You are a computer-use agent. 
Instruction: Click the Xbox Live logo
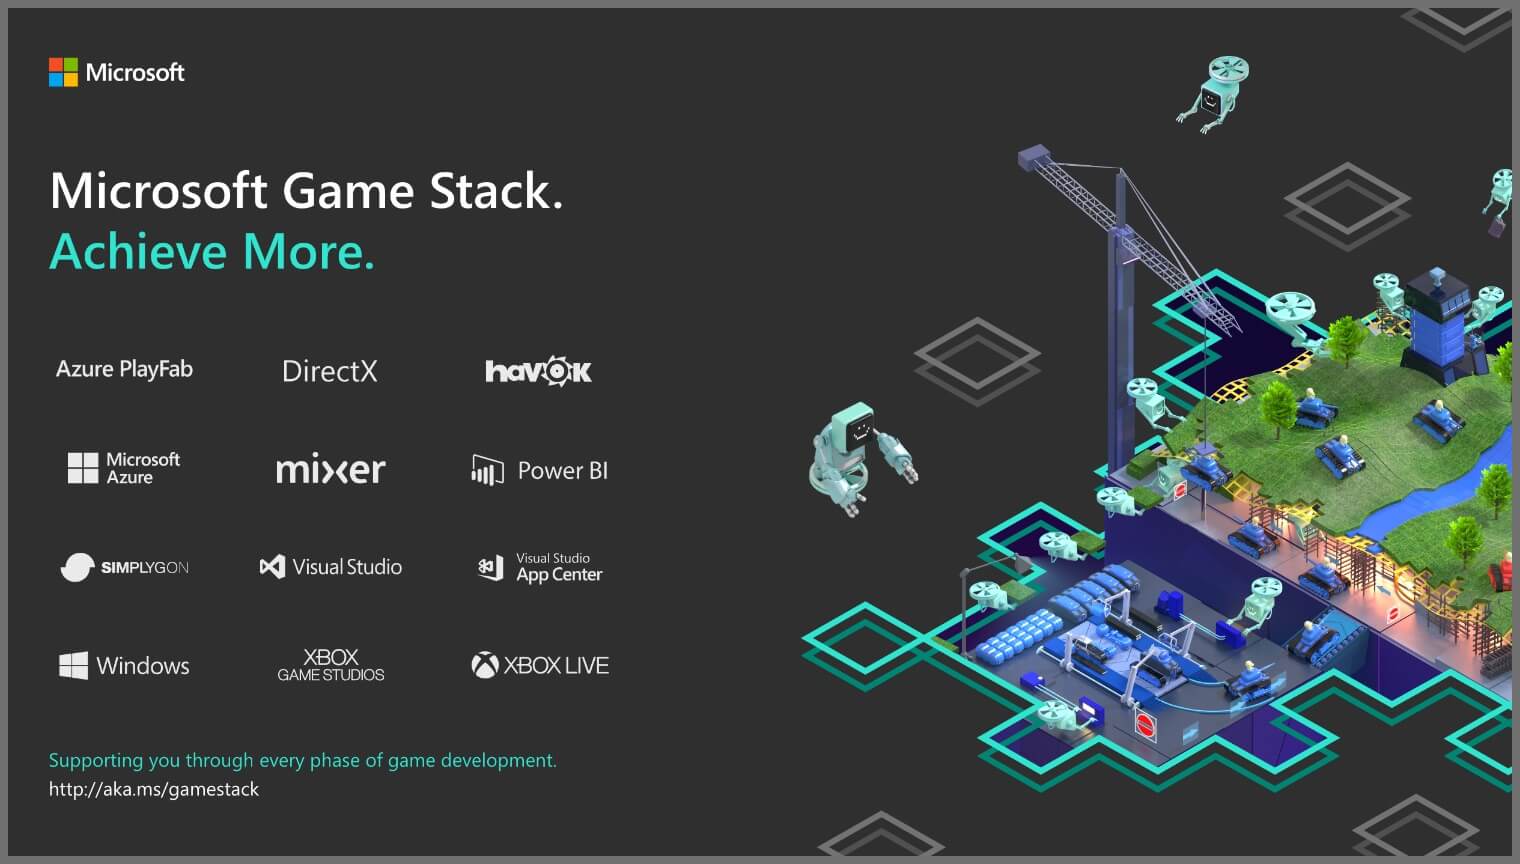(540, 664)
